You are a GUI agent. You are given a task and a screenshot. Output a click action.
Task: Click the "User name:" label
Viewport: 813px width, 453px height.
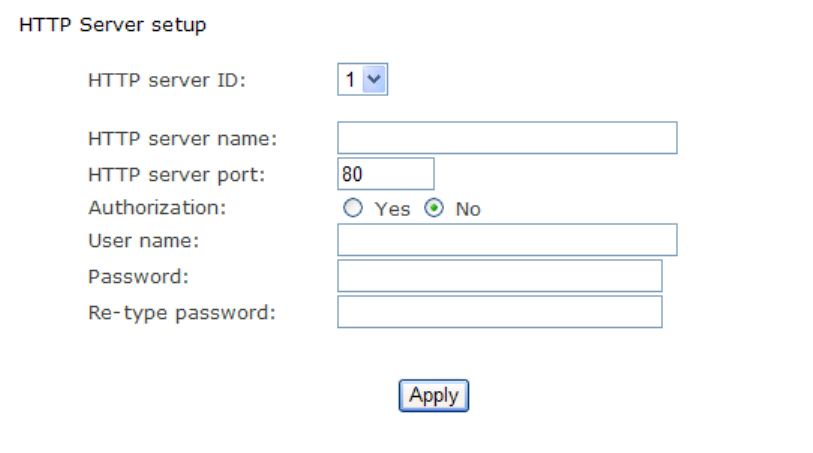pos(143,240)
